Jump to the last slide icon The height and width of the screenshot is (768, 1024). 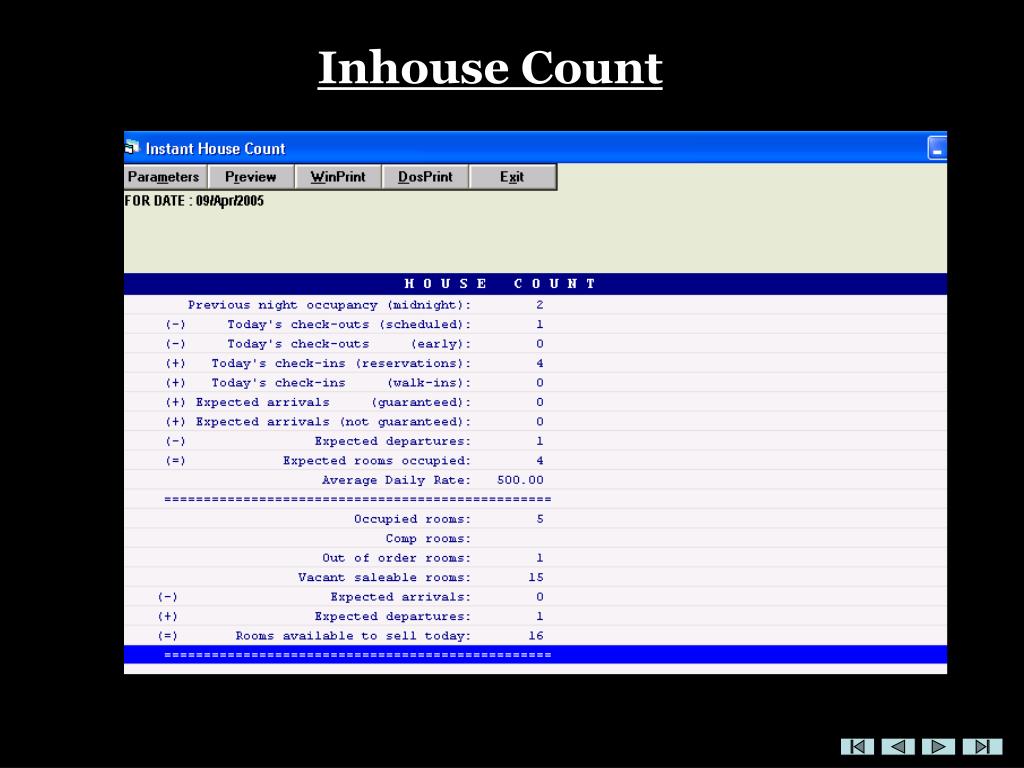point(982,746)
